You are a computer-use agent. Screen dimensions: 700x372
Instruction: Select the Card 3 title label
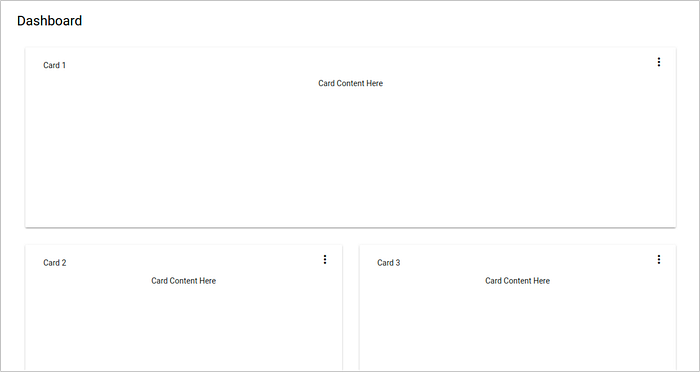point(389,263)
